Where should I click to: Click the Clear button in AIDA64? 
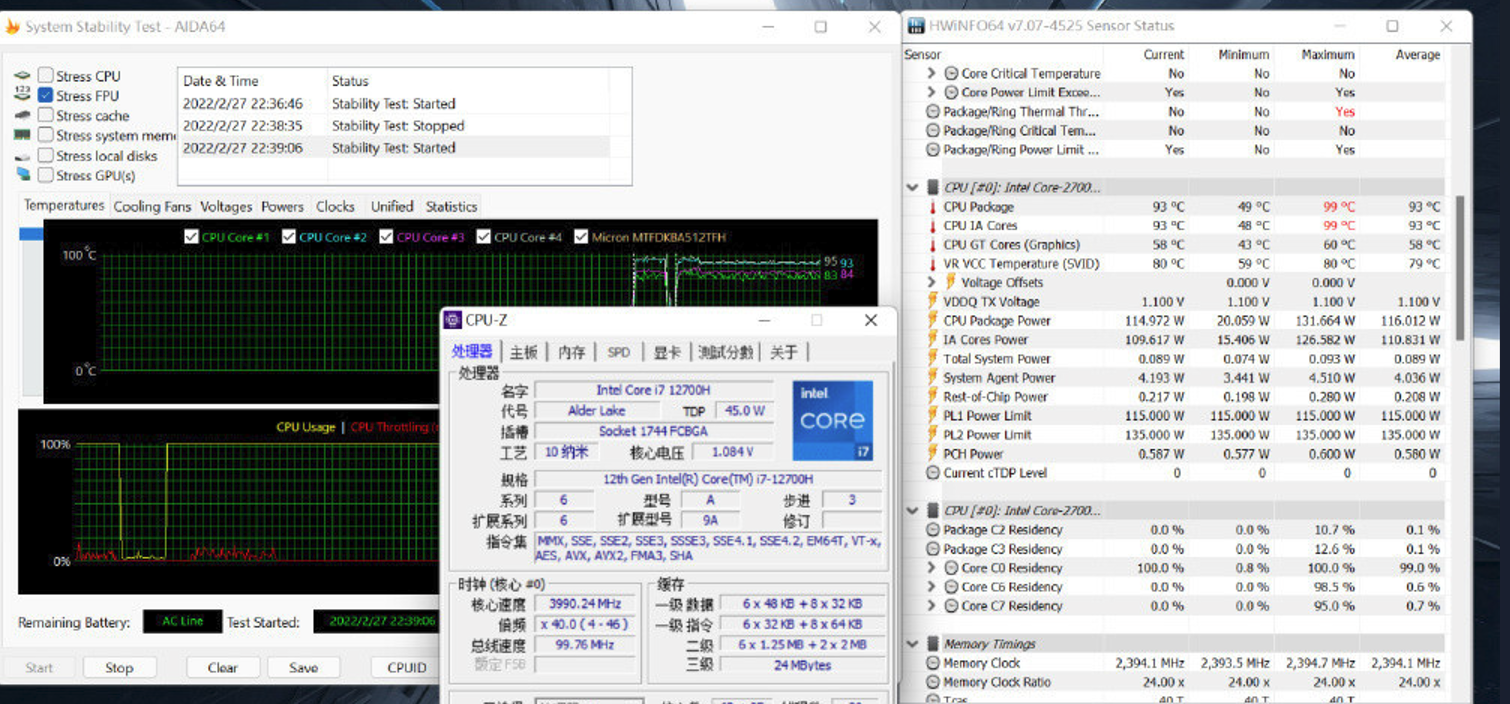pos(222,668)
